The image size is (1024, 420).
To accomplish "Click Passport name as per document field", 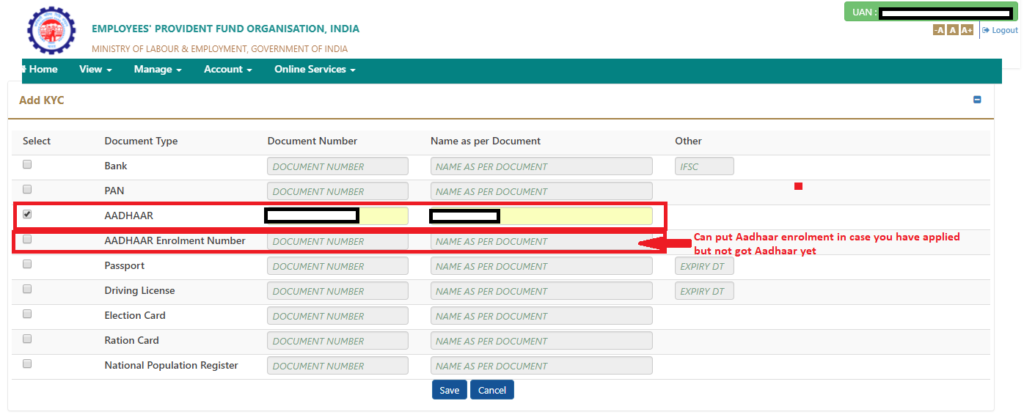I will 541,266.
